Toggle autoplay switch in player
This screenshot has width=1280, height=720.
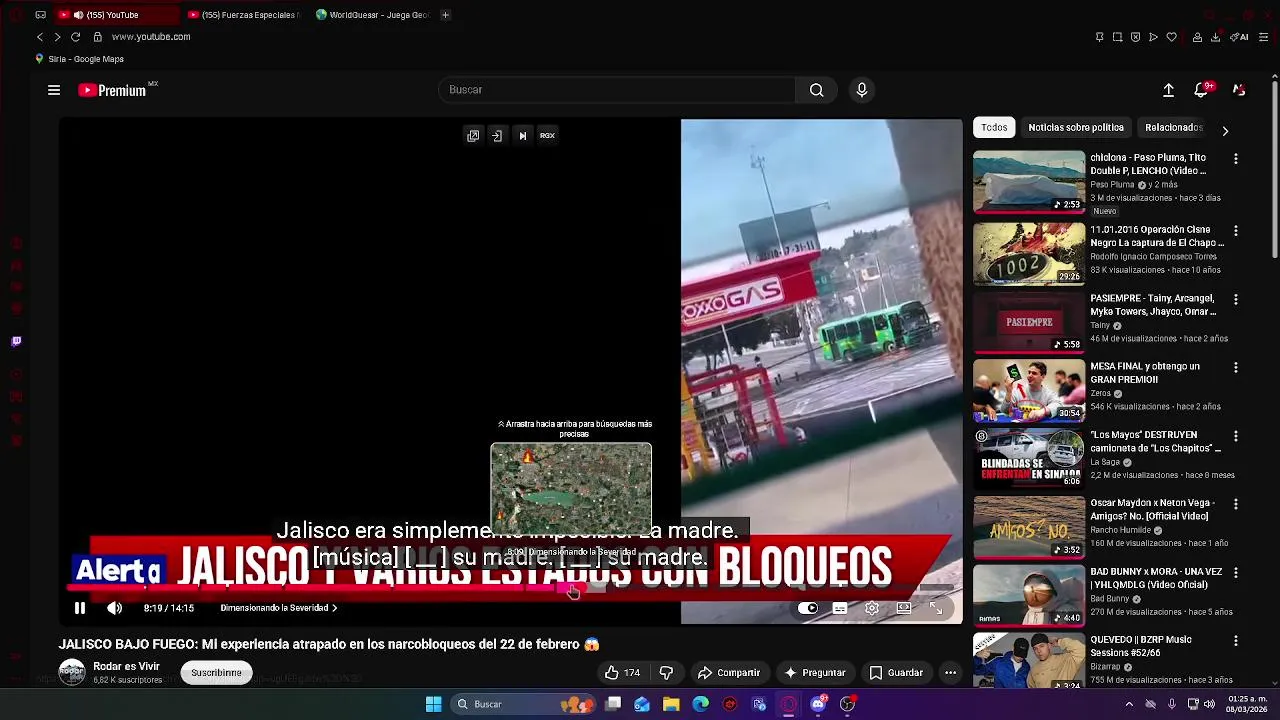tap(808, 608)
